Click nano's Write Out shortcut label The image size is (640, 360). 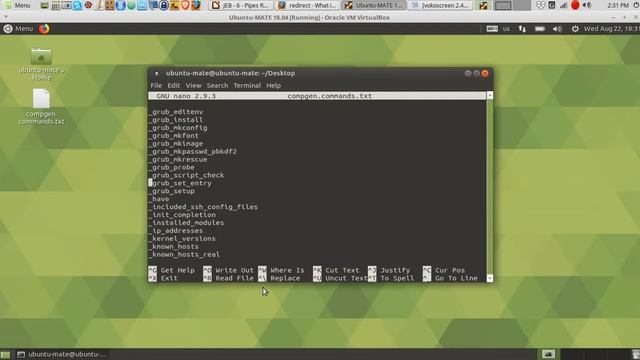[234, 270]
